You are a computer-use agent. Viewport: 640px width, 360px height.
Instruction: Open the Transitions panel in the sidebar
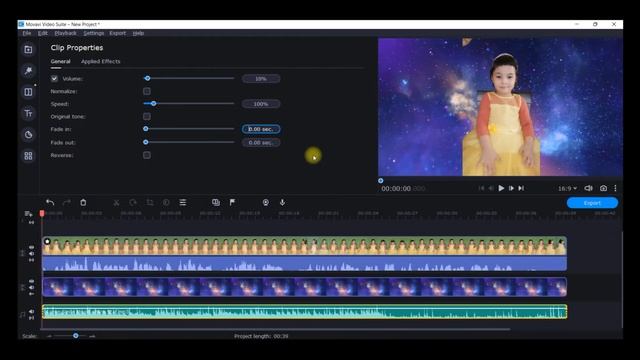tap(28, 92)
